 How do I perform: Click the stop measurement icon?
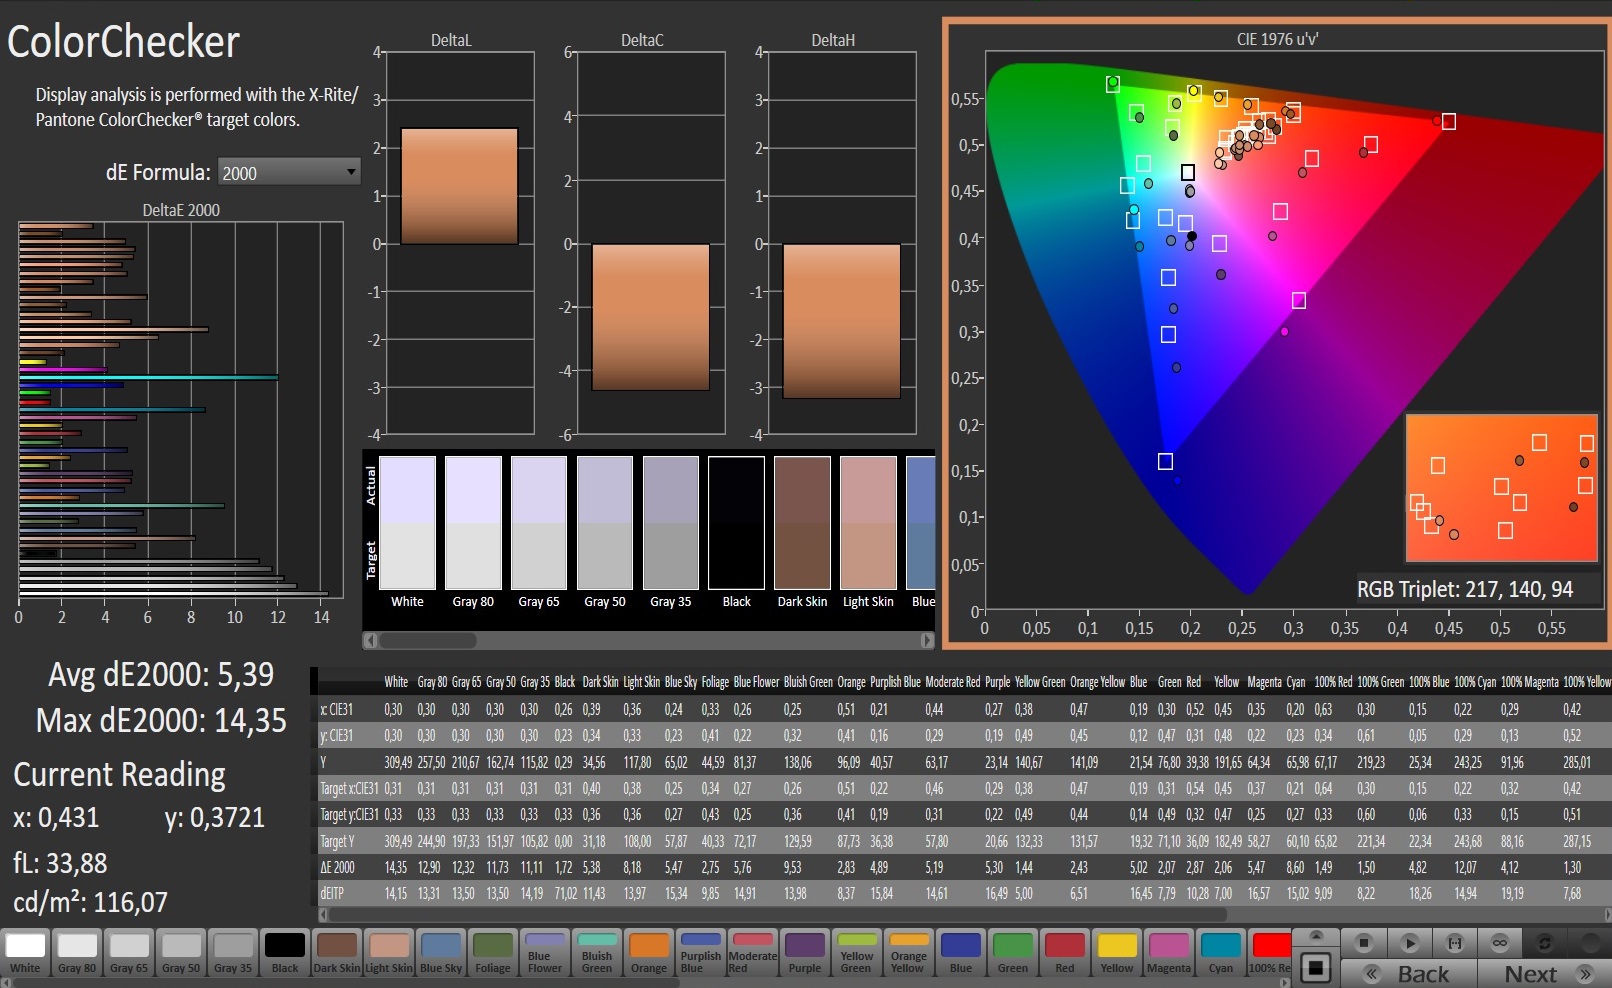point(1363,943)
